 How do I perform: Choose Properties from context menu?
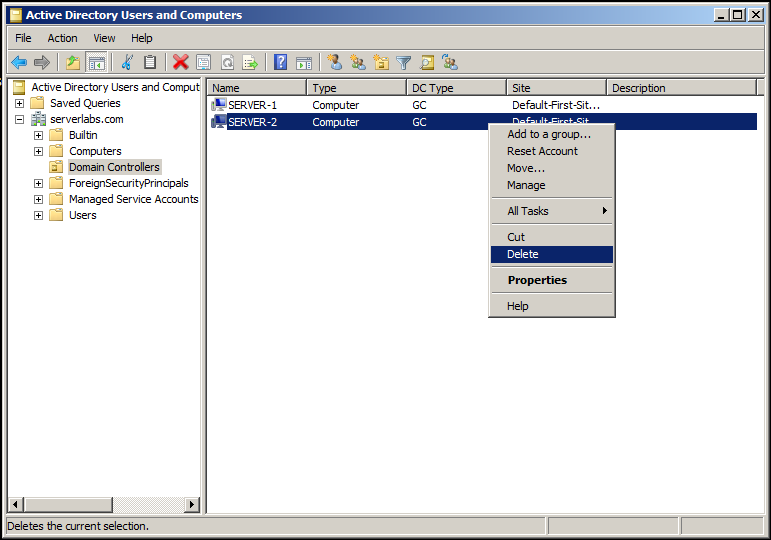pyautogui.click(x=552, y=280)
